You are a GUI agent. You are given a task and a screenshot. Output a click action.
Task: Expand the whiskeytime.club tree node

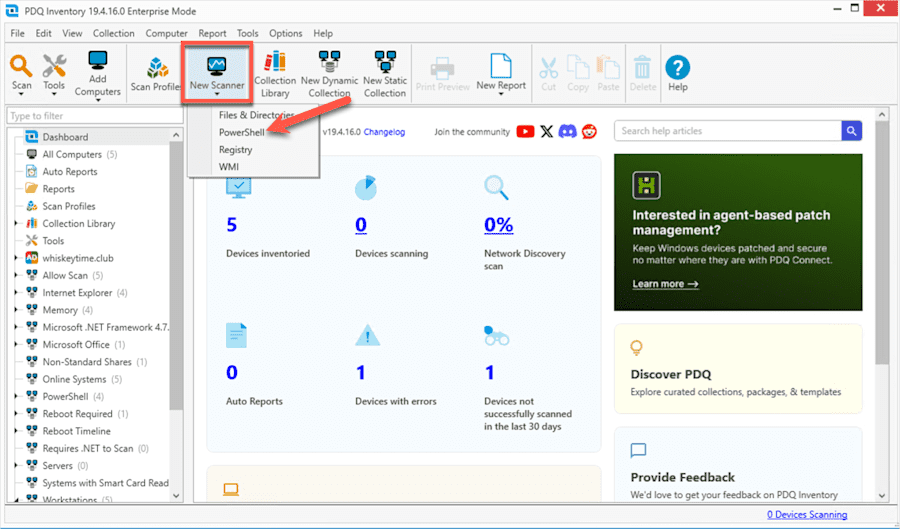16,258
